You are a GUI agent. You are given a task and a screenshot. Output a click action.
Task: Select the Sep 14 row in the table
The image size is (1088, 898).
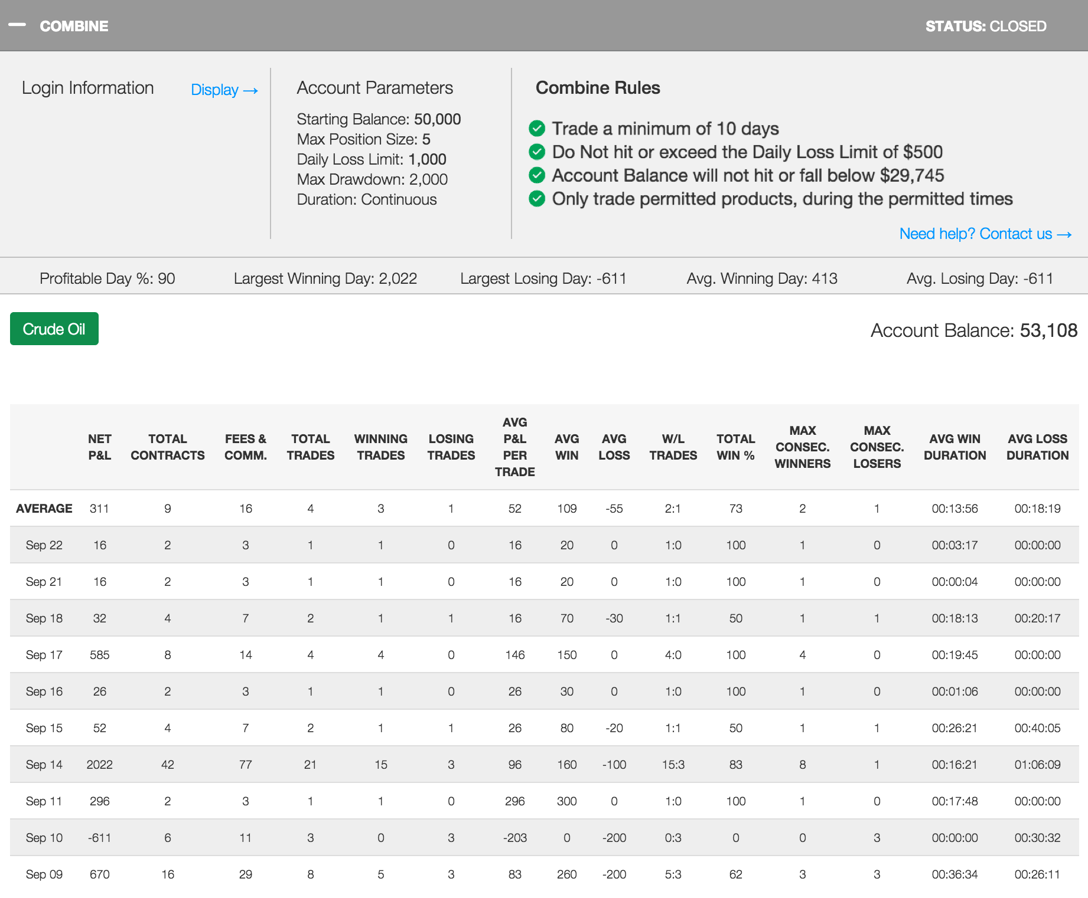click(x=44, y=765)
